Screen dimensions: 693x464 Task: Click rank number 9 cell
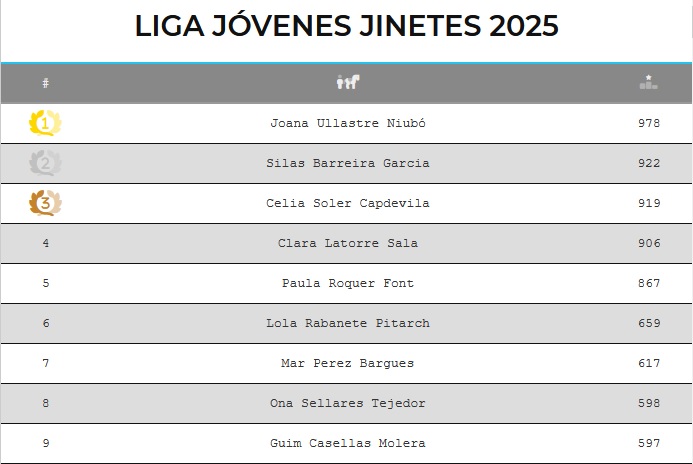tap(46, 443)
